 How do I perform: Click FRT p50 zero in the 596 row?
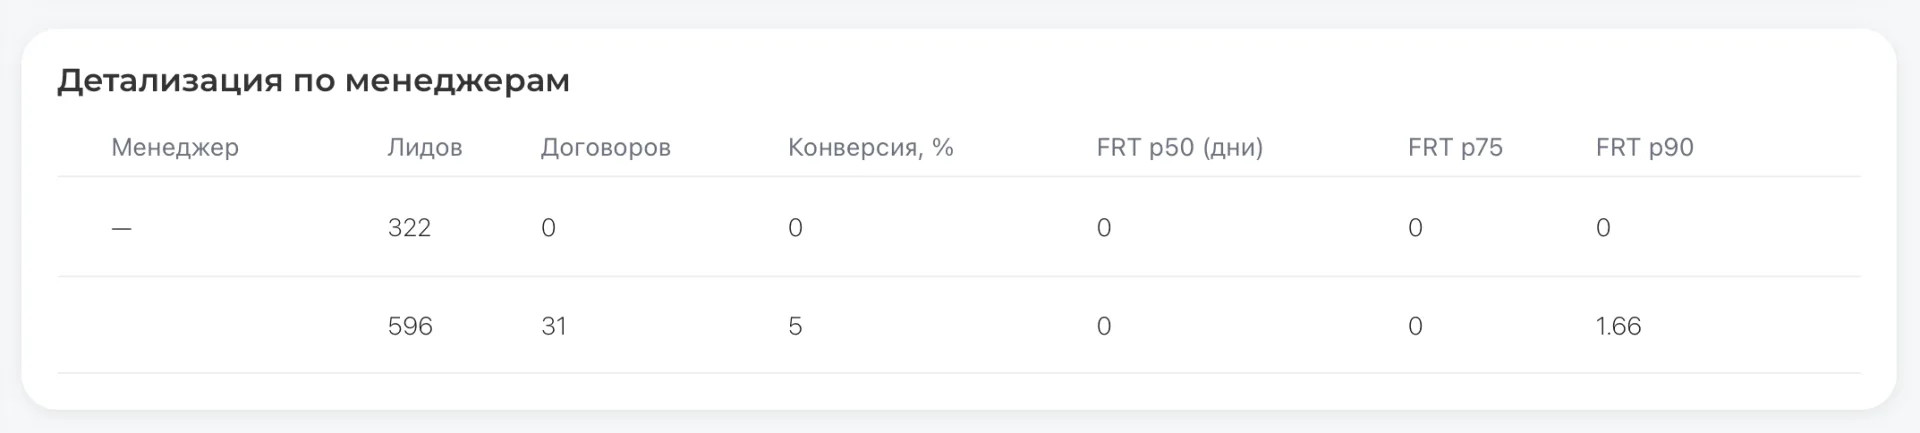click(x=1104, y=326)
